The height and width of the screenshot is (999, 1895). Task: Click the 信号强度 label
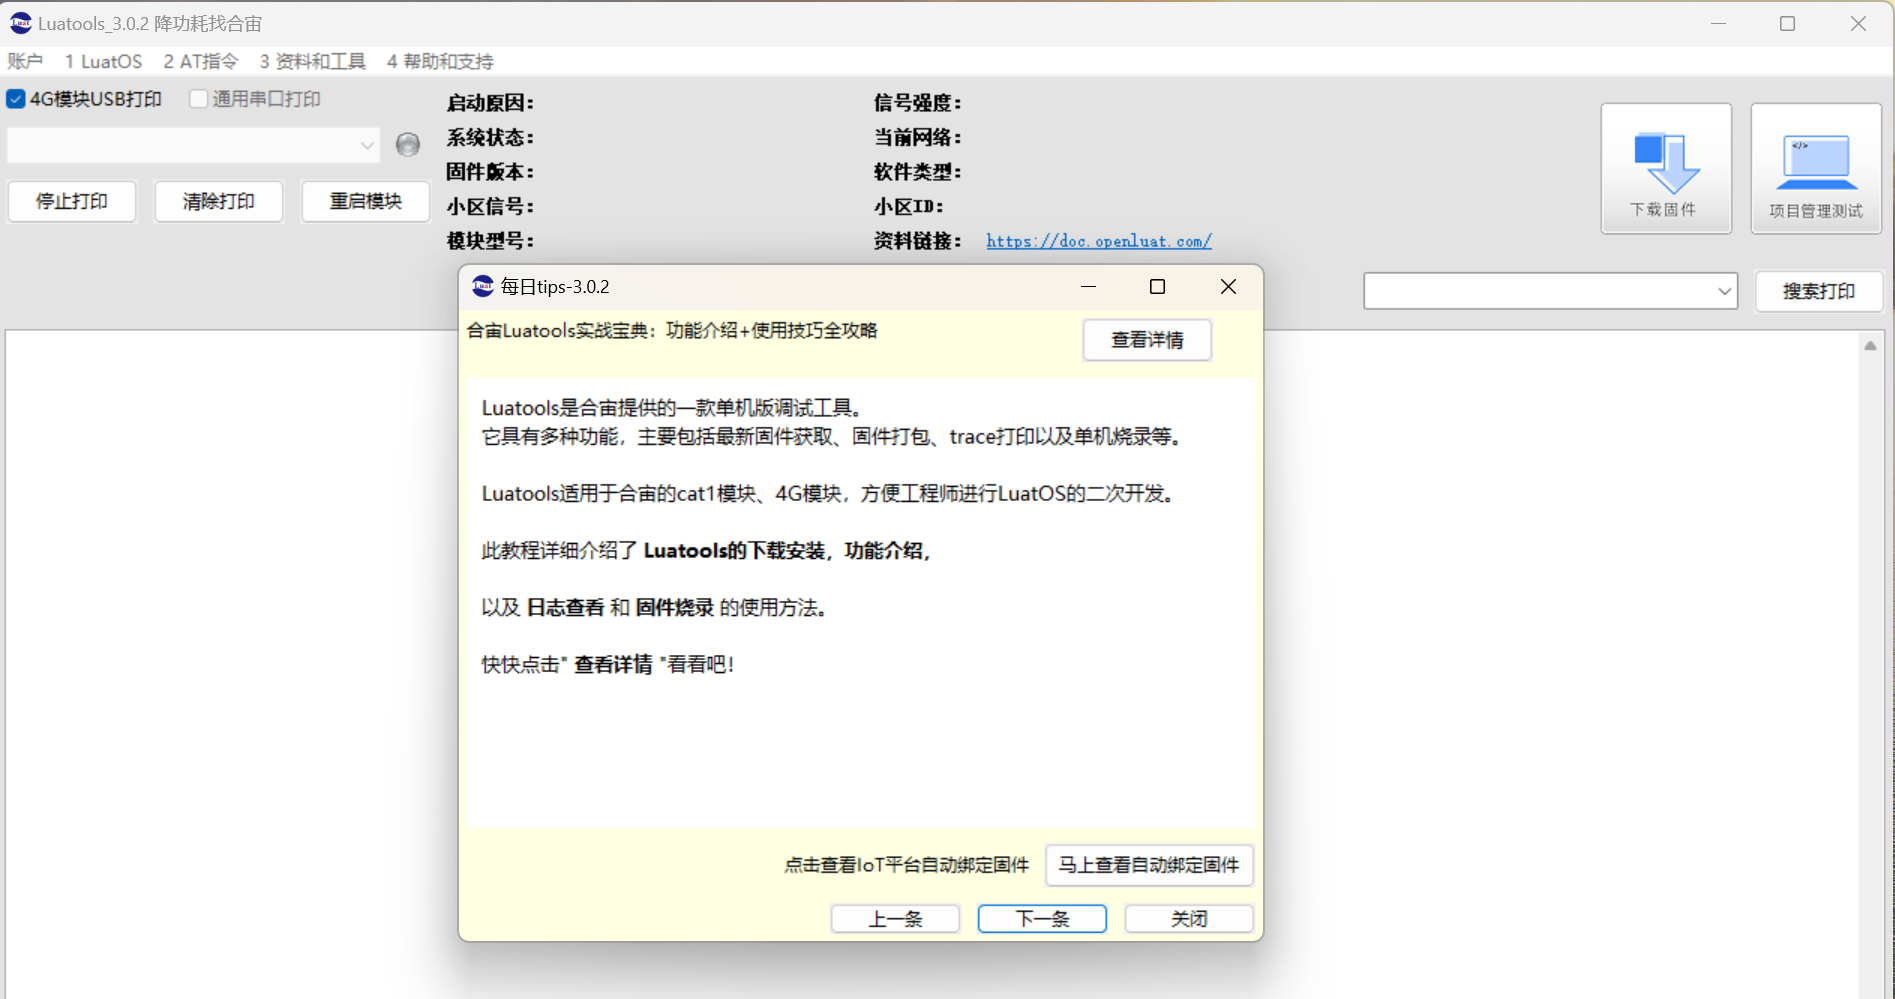[918, 103]
